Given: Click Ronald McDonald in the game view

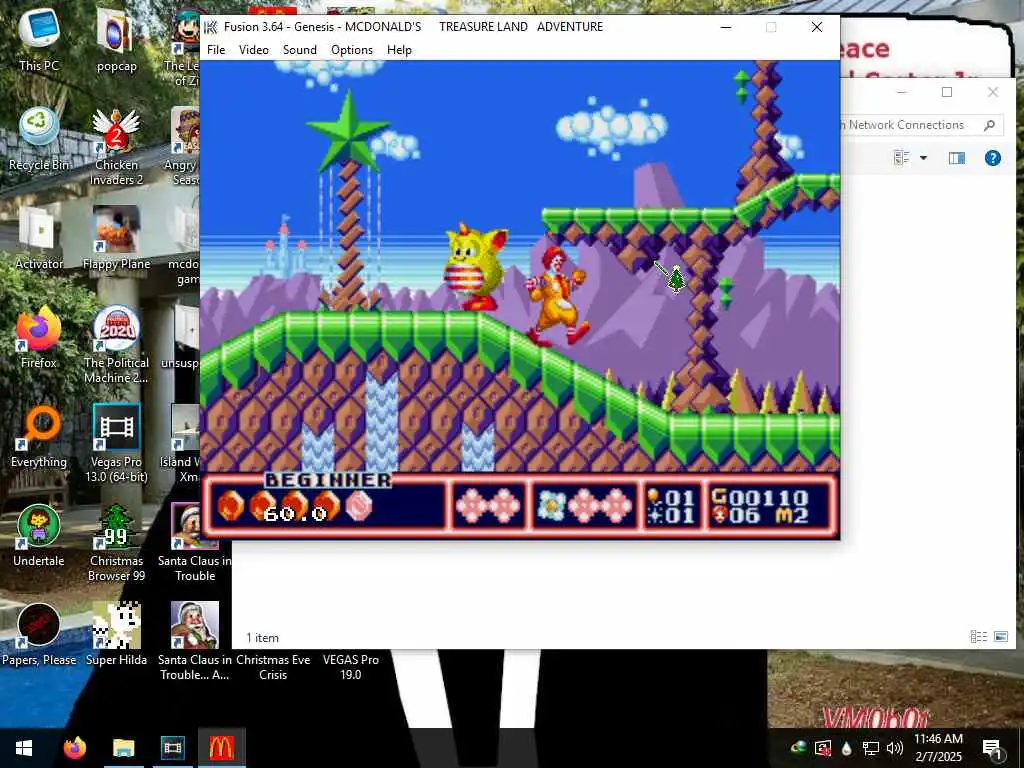Looking at the screenshot, I should 556,295.
